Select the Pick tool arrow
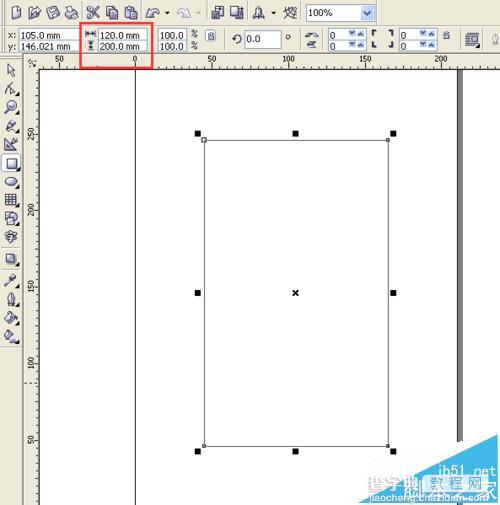The height and width of the screenshot is (505, 500). click(x=11, y=70)
